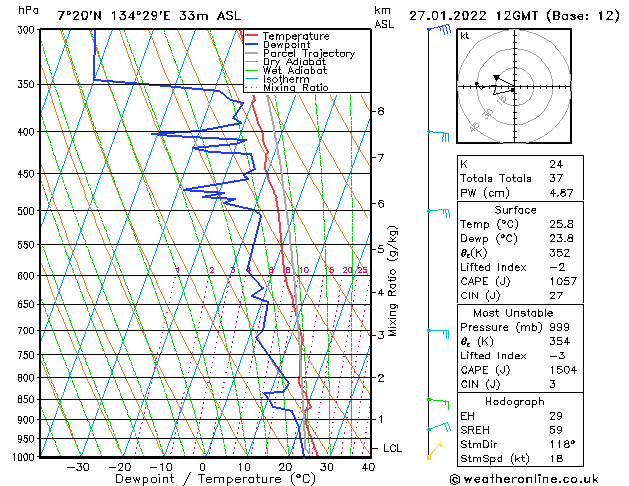629x486 pixels.
Task: Click the 'hPa' pressure axis unit label
Action: (x=28, y=11)
